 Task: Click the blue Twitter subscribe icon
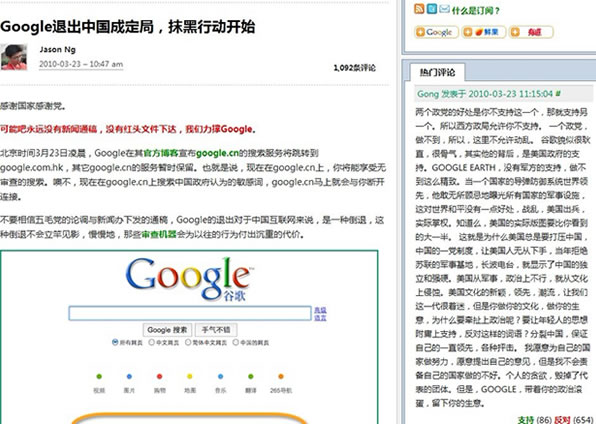[x=432, y=9]
